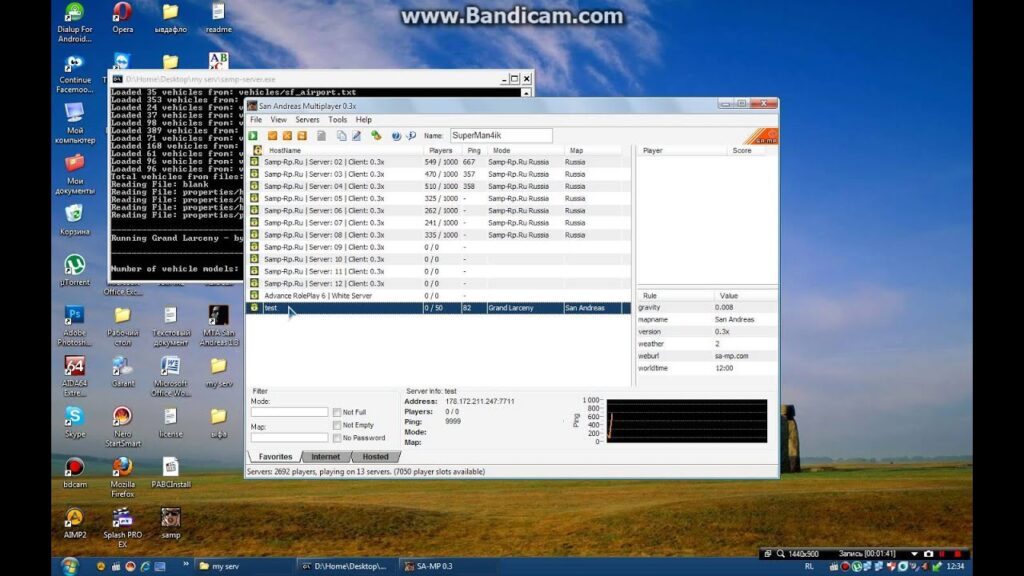The image size is (1024, 576).
Task: Click the console window scrollbar up arrow
Action: coord(526,93)
